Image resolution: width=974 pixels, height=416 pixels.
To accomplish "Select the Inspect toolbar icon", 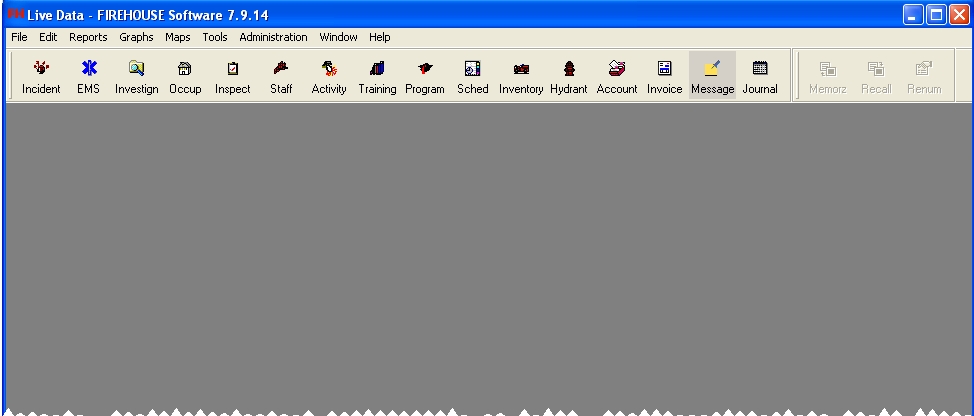I will (x=233, y=76).
